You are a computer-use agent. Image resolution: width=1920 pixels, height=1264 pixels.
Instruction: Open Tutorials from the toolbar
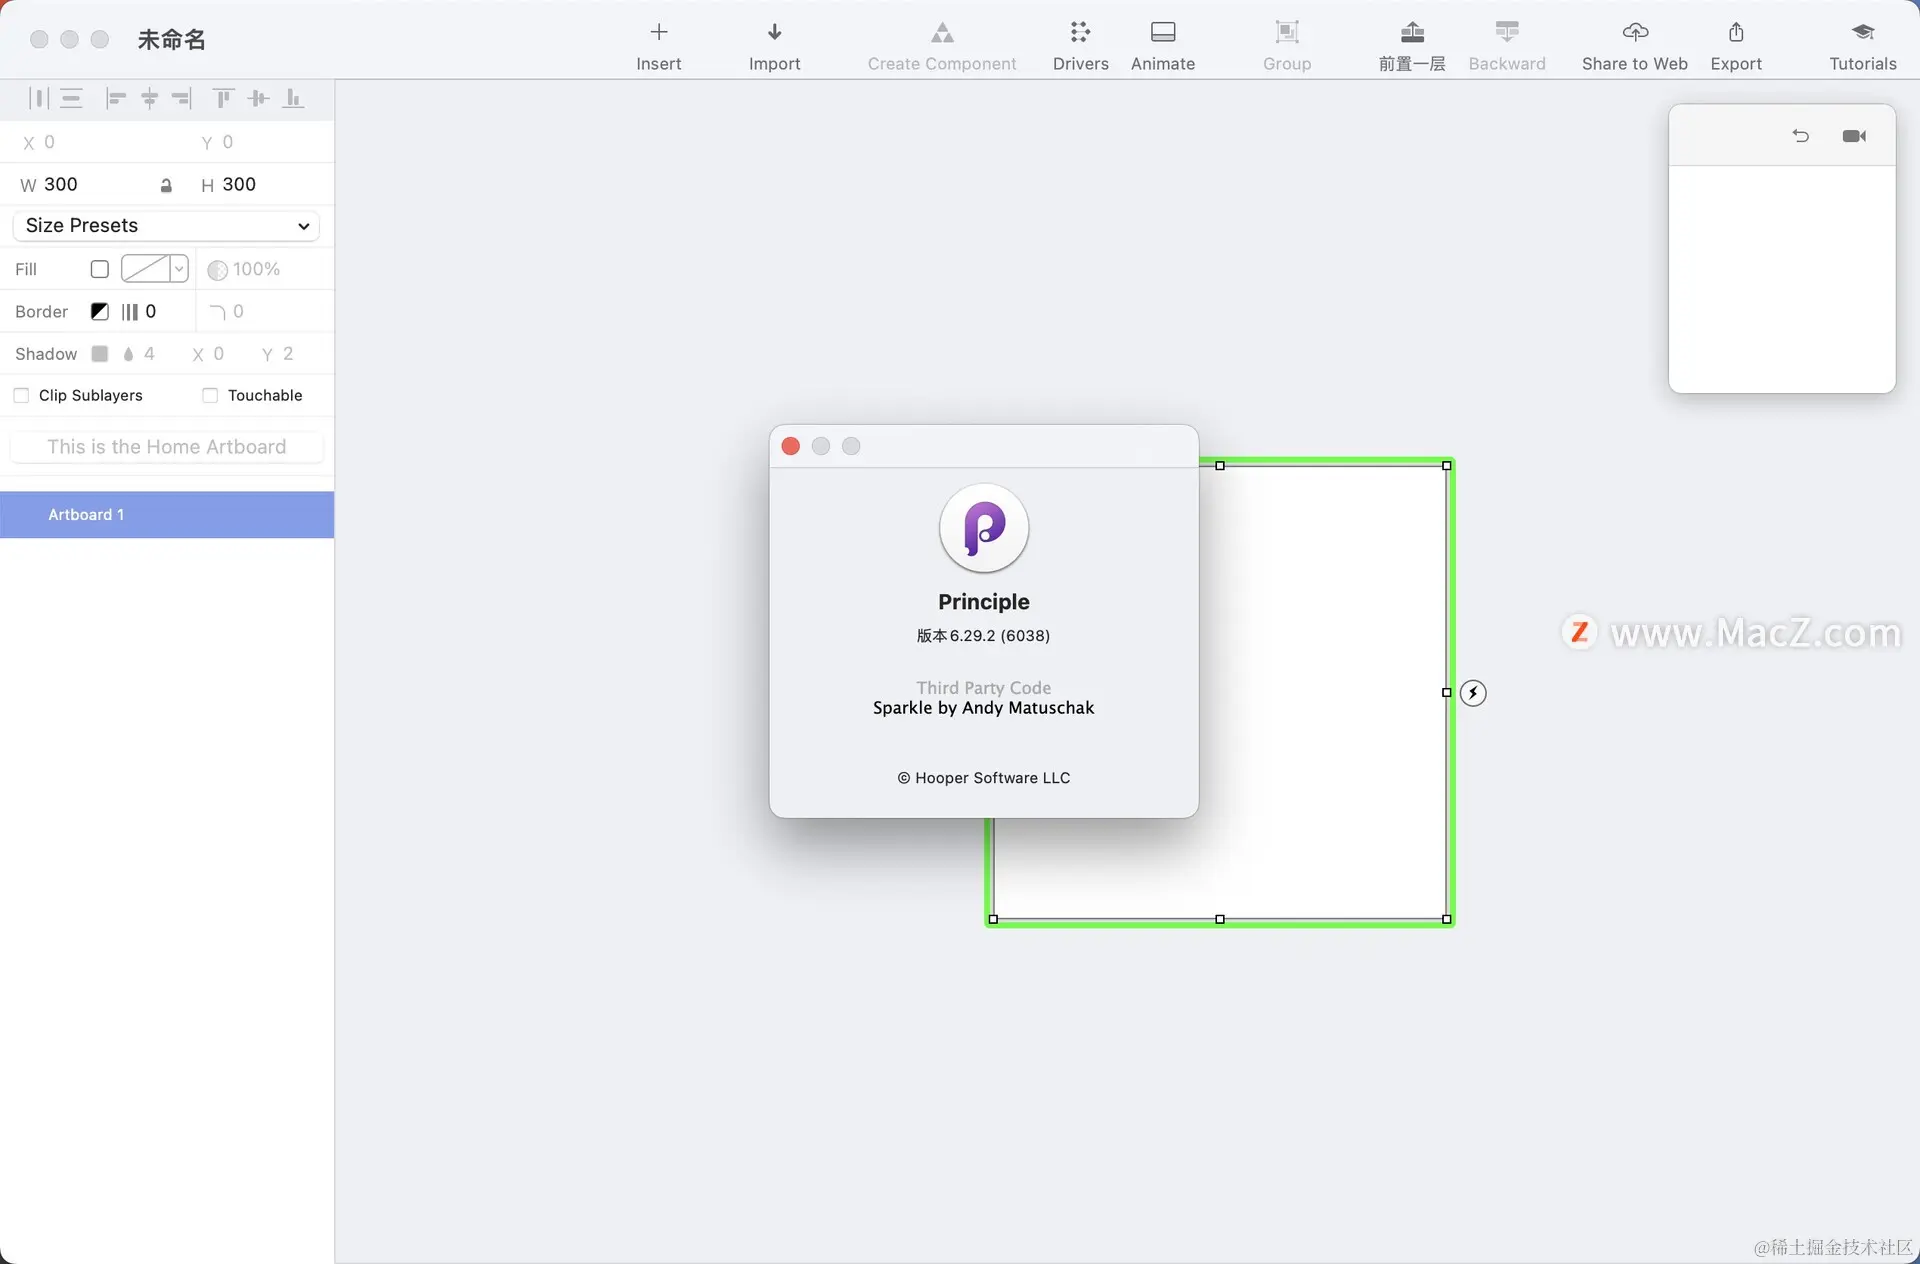pyautogui.click(x=1862, y=45)
